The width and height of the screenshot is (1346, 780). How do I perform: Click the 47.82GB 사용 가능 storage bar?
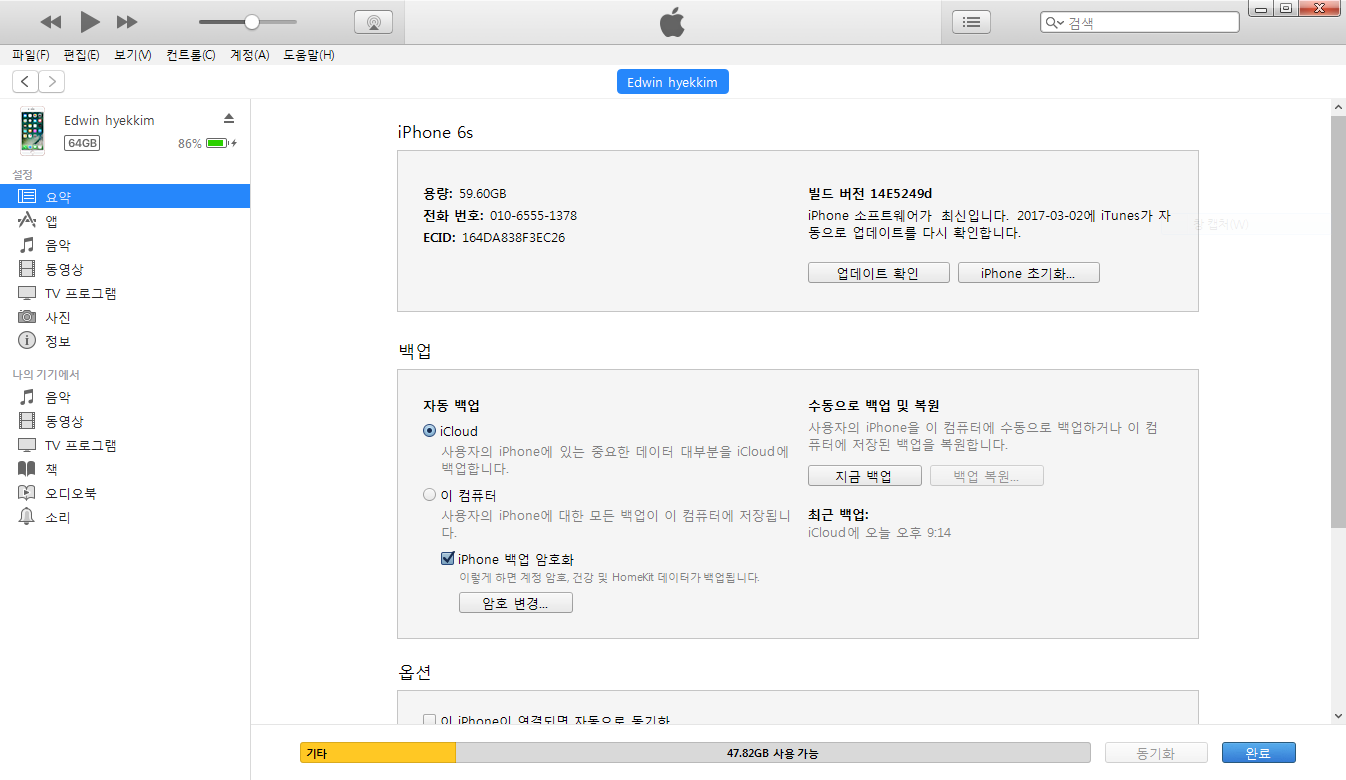(773, 753)
